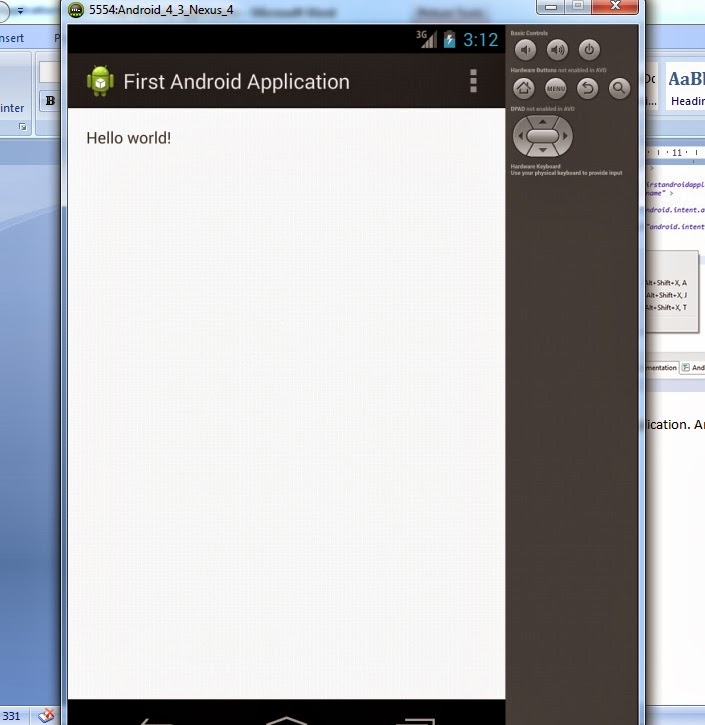This screenshot has height=725, width=705.
Task: Select the Alt+Shift+X, T shortcut entry
Action: pos(666,307)
